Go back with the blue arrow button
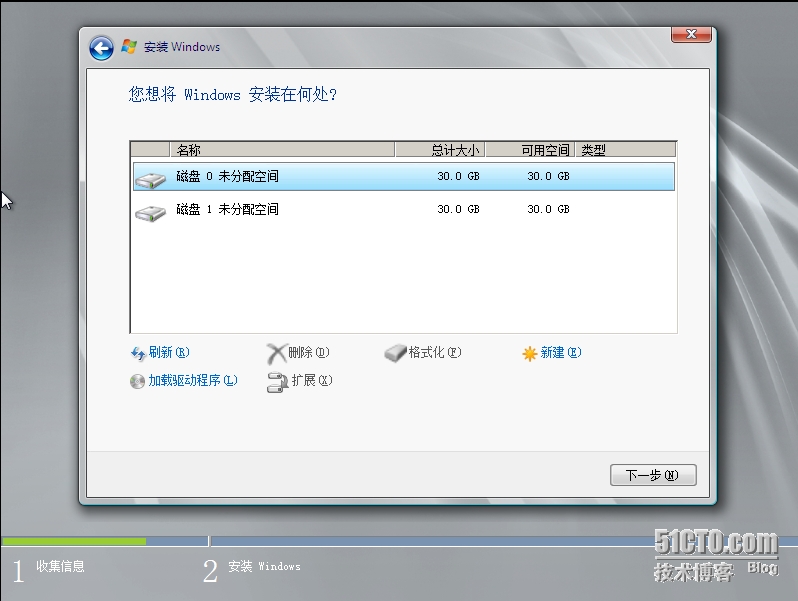This screenshot has width=798, height=601. (x=101, y=49)
